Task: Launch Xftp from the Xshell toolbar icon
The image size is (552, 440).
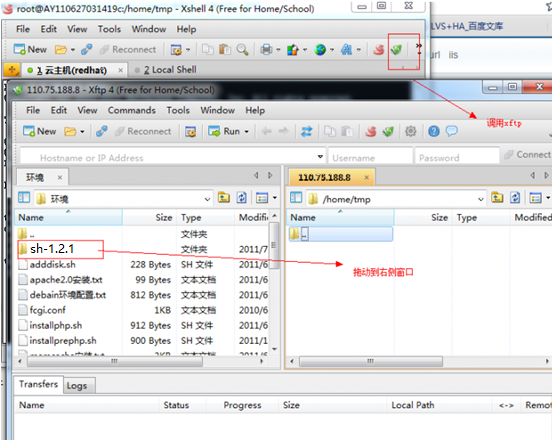Action: coord(396,50)
